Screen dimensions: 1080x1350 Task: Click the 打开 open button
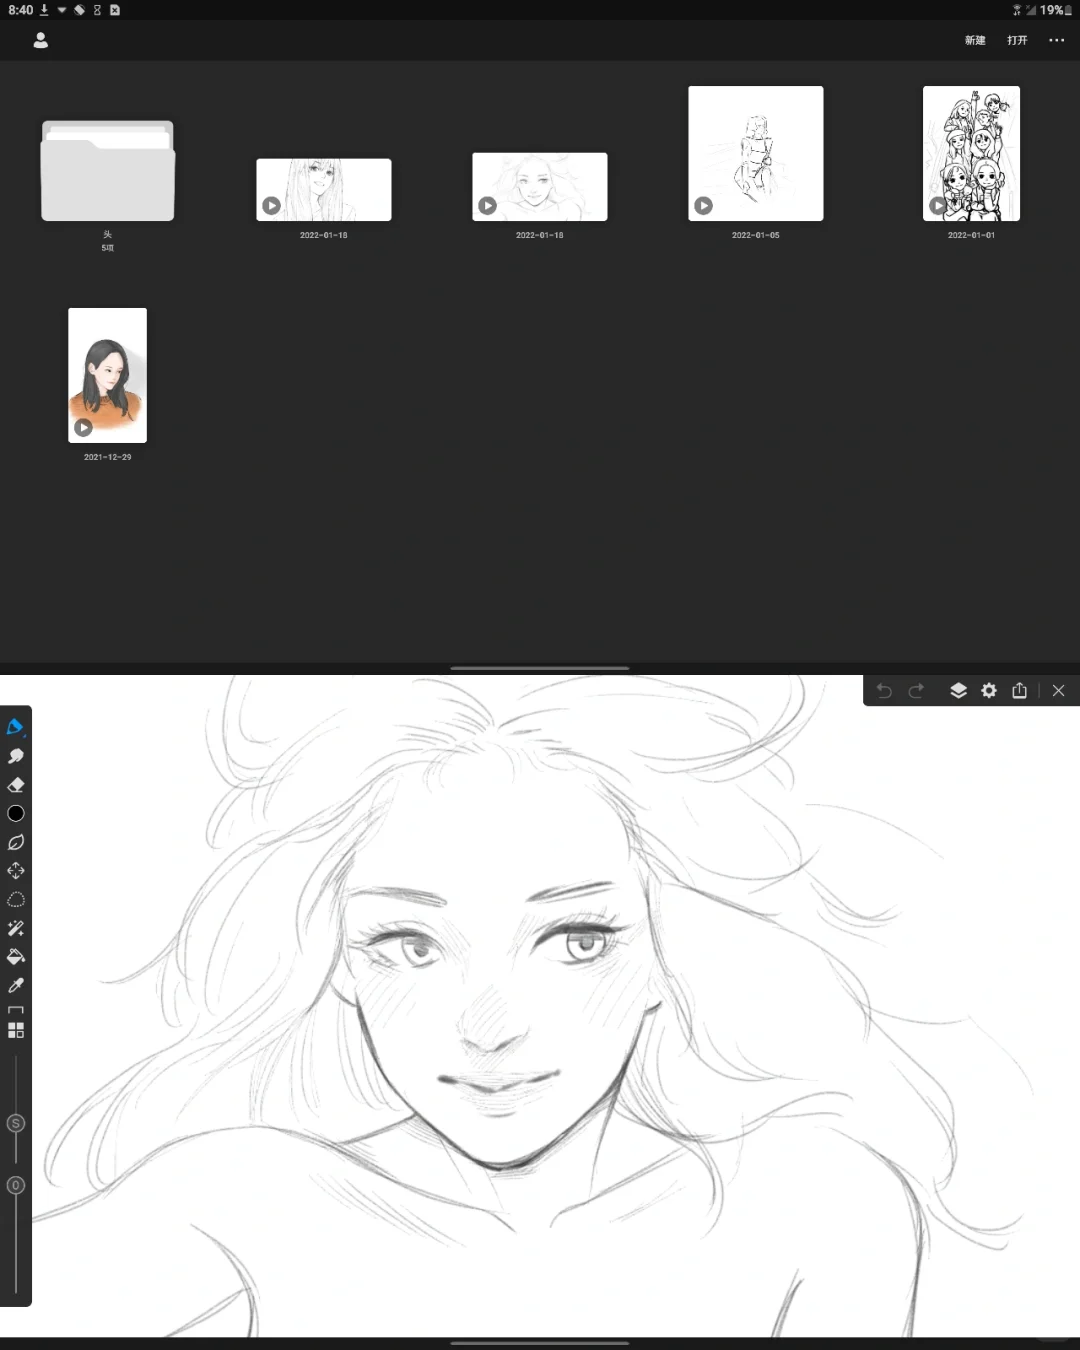tap(1017, 40)
